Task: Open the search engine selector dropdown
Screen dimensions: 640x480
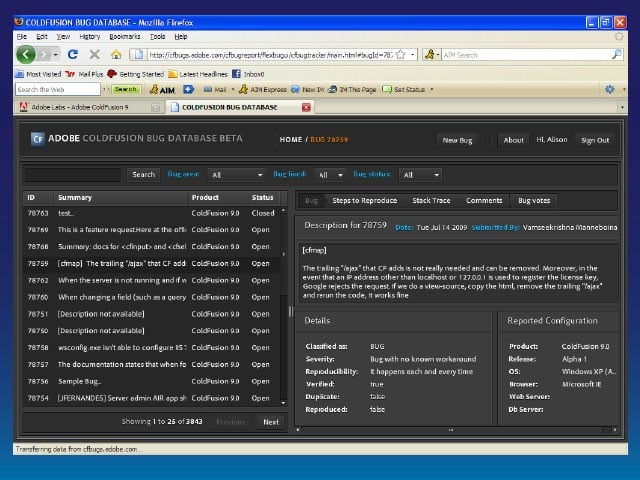Action: coord(431,54)
